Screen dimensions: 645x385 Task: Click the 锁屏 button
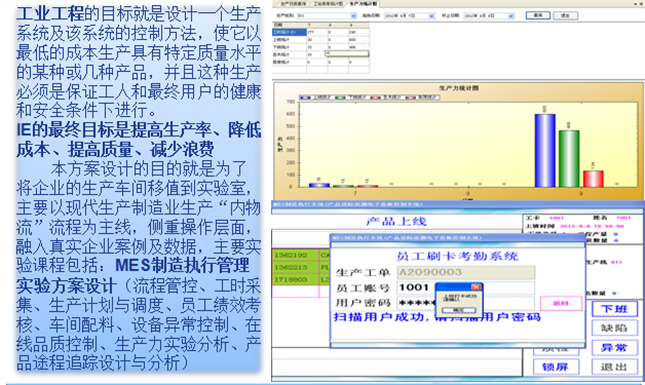pos(556,366)
